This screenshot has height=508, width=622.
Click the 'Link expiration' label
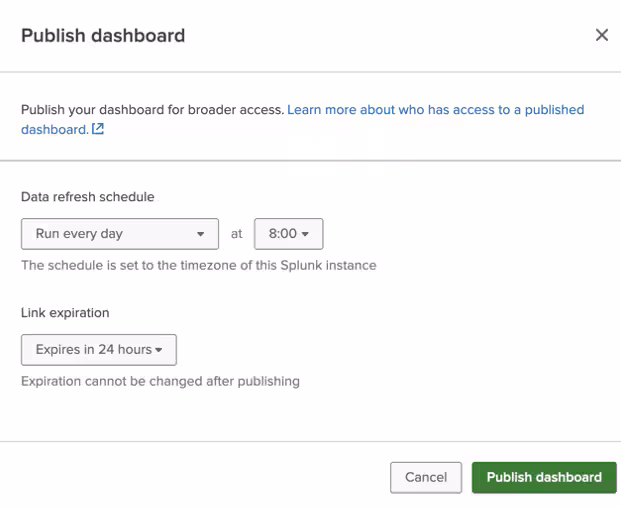[x=65, y=313]
